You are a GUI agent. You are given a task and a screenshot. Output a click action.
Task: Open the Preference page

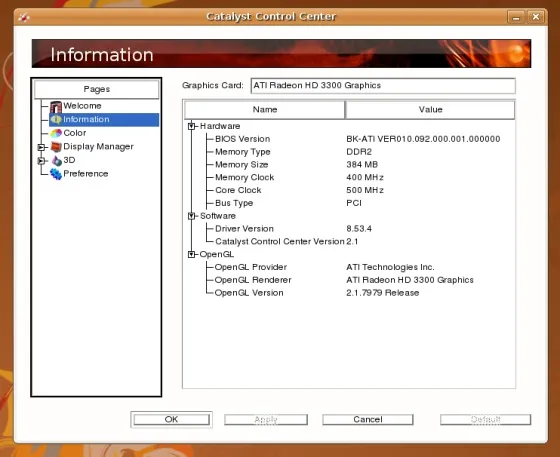pos(86,174)
